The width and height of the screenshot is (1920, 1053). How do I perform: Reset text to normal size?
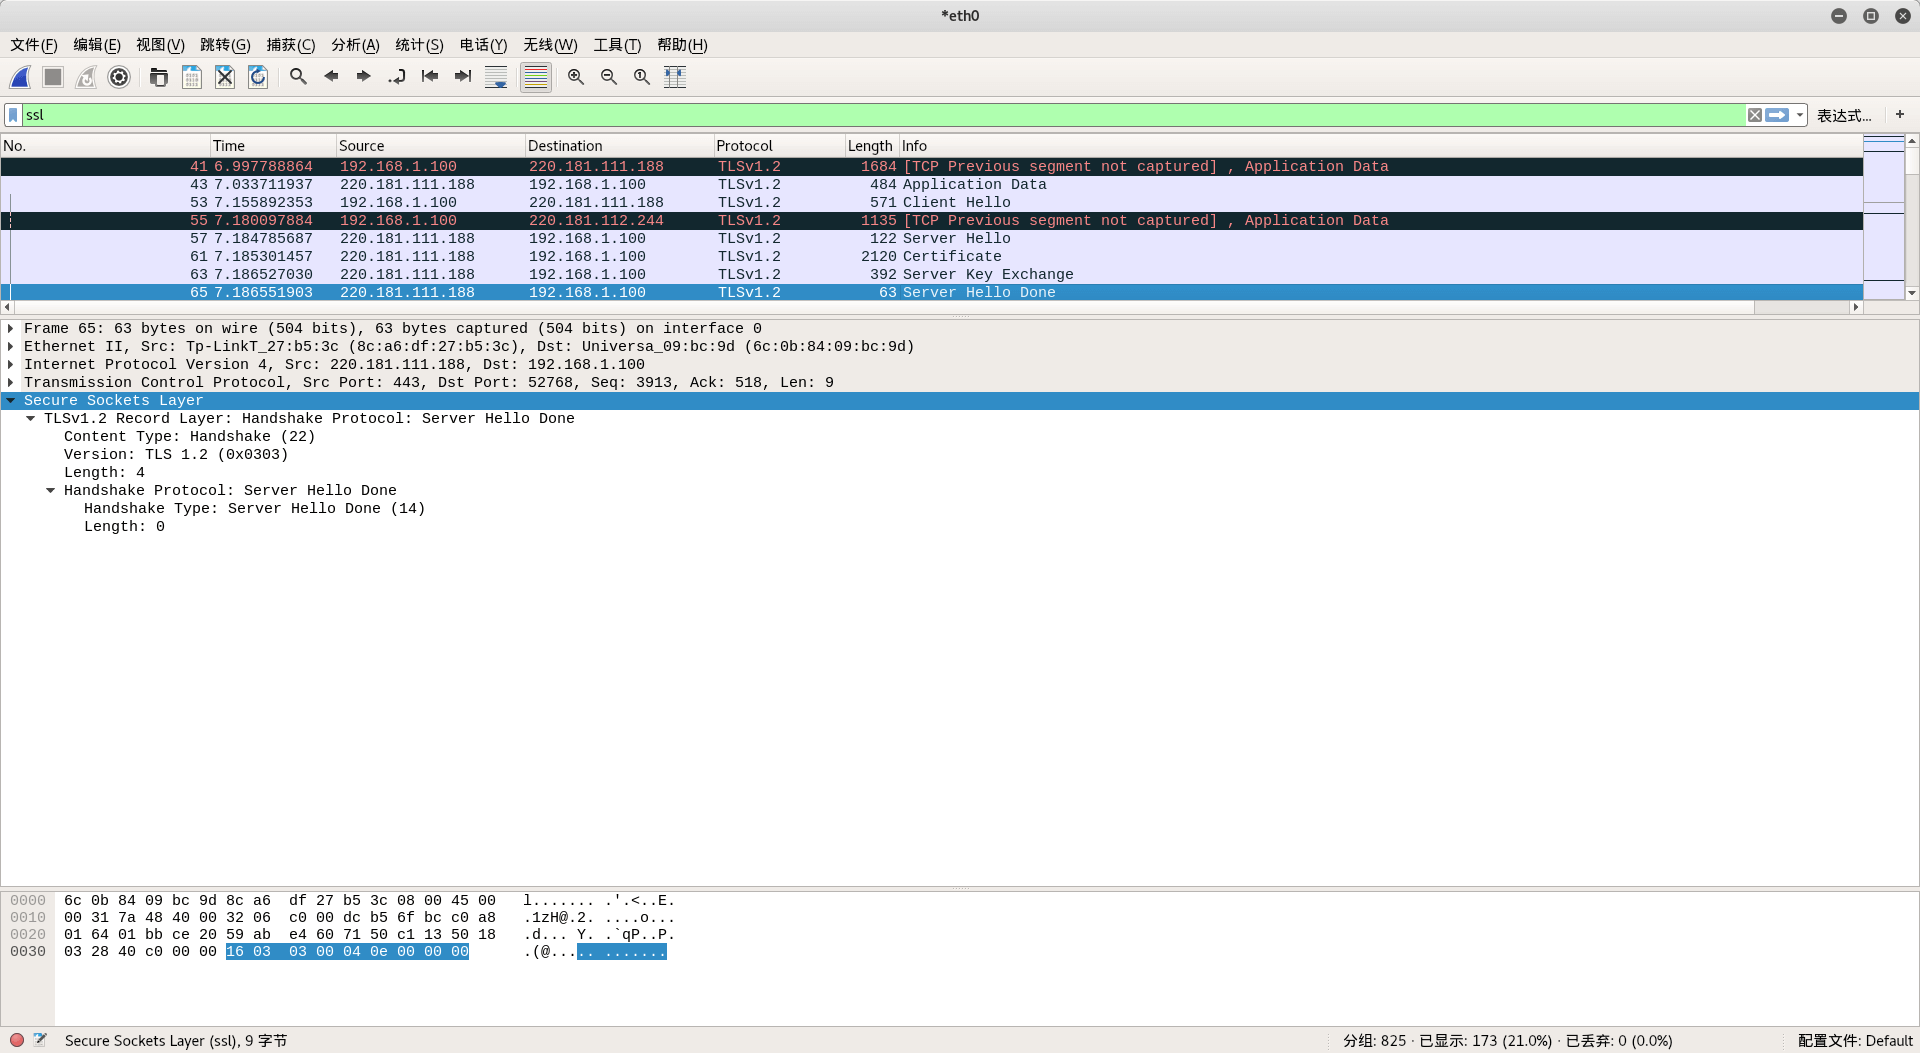tap(642, 77)
